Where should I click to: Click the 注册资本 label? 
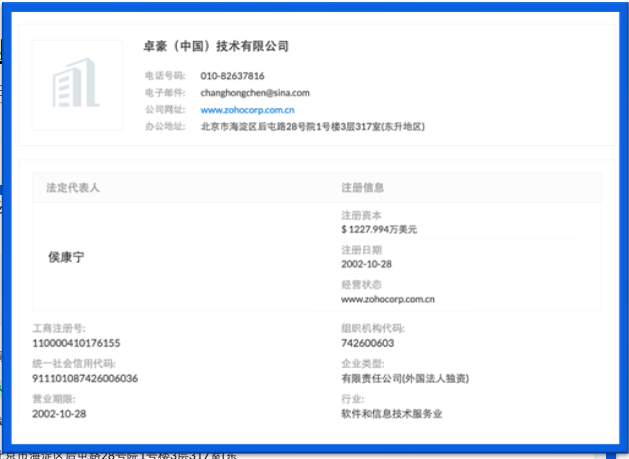pyautogui.click(x=361, y=215)
